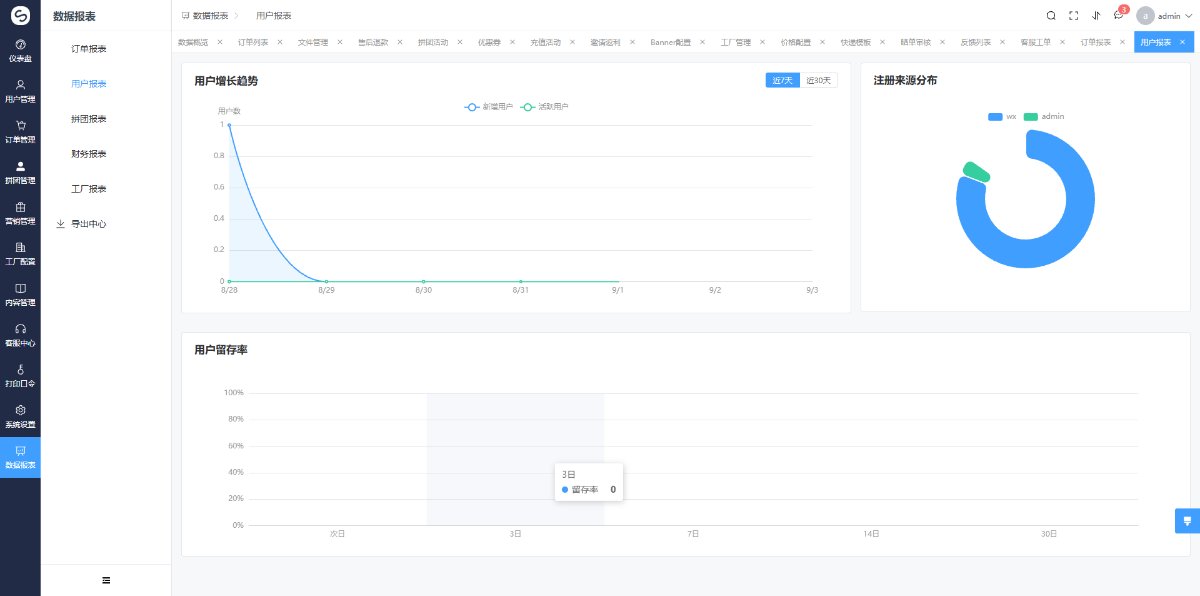
Task: Switch to the 订单报表 tab
Action: tap(1095, 43)
